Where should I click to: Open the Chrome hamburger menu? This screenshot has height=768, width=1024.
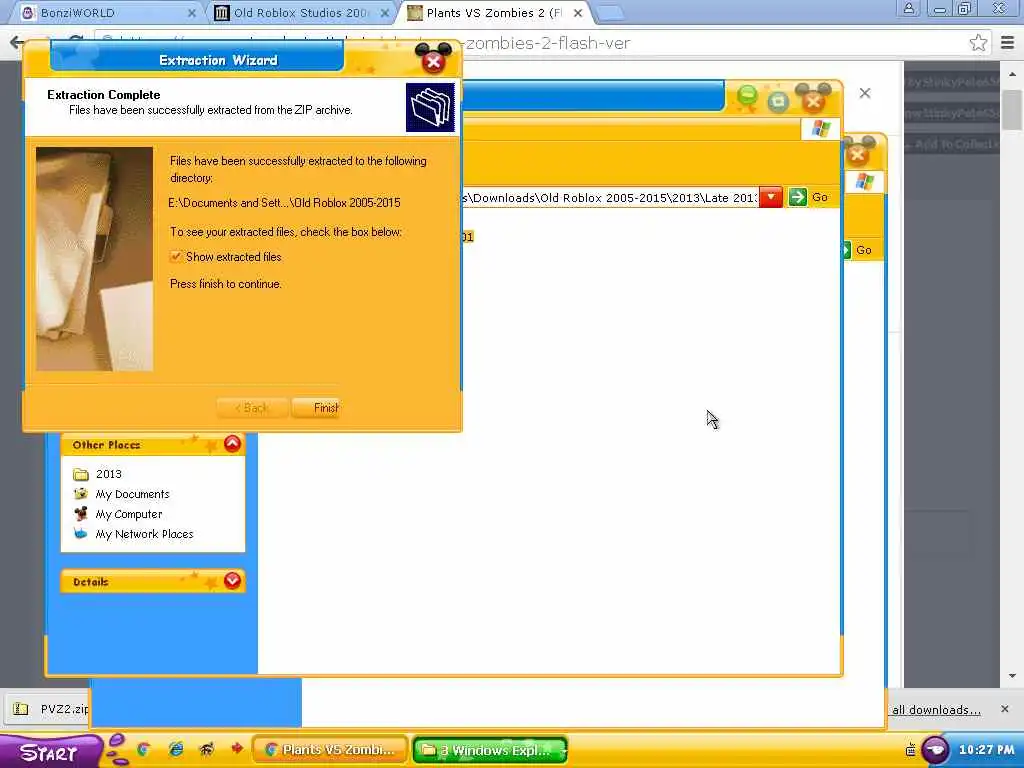click(x=1008, y=43)
